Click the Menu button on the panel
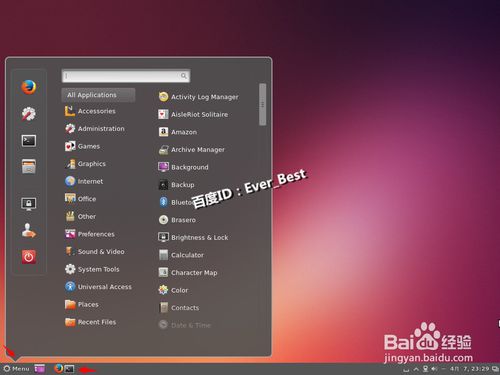The height and width of the screenshot is (375, 500). pyautogui.click(x=16, y=369)
